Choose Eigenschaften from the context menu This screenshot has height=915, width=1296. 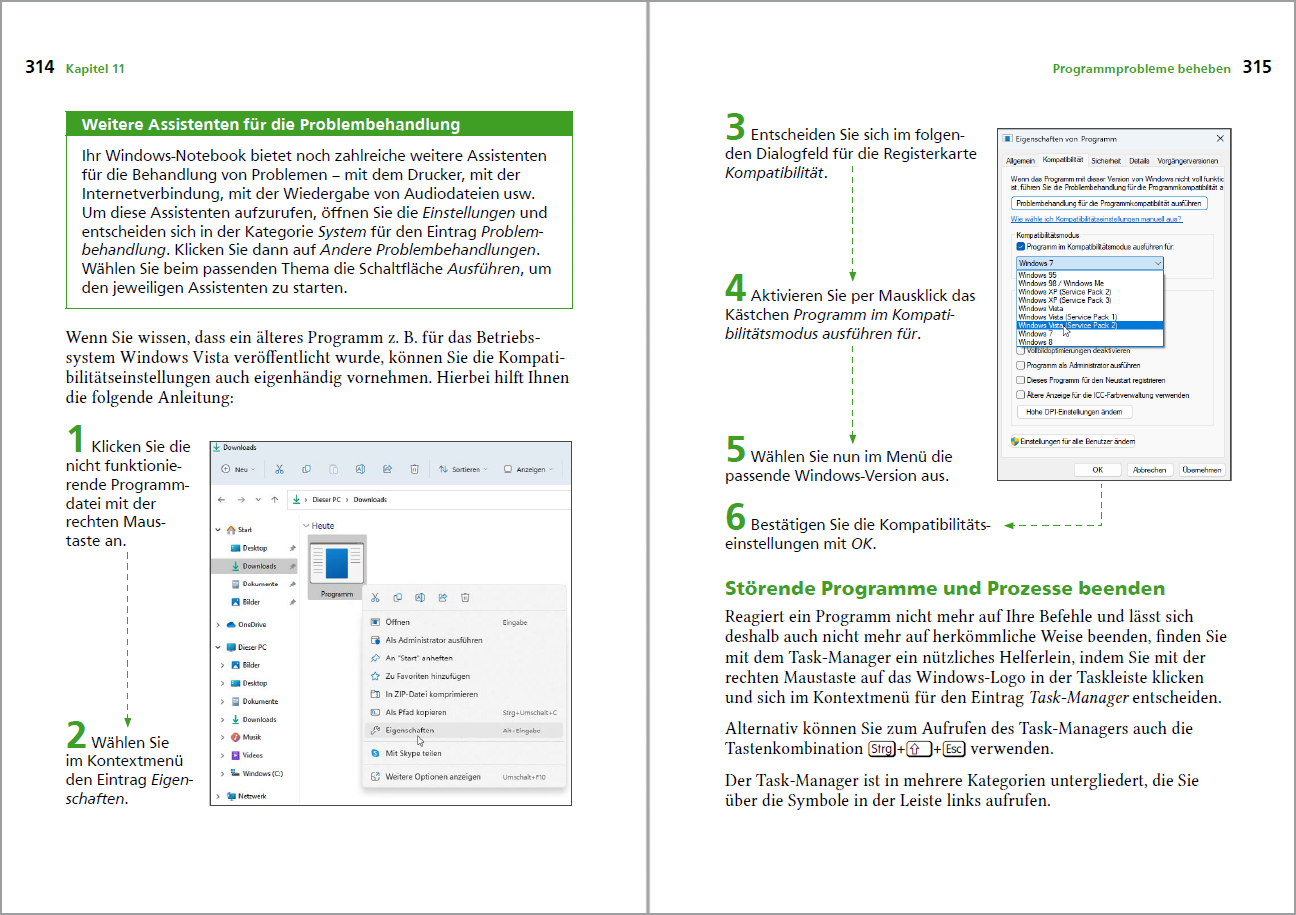click(410, 731)
